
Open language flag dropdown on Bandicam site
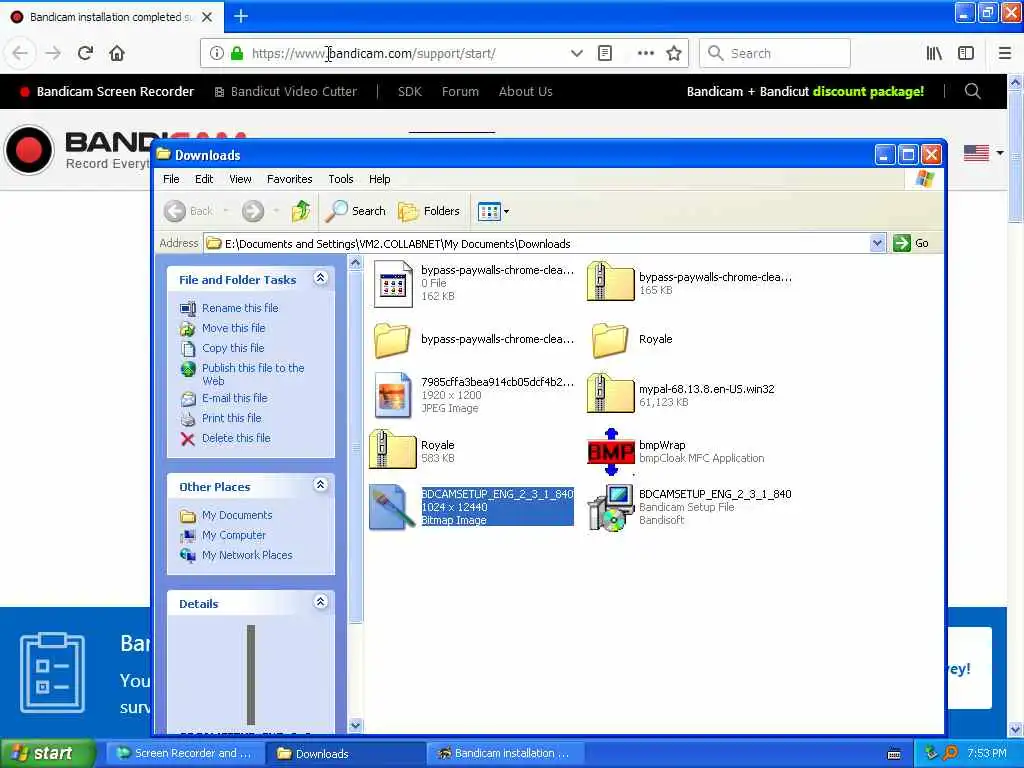(x=984, y=153)
